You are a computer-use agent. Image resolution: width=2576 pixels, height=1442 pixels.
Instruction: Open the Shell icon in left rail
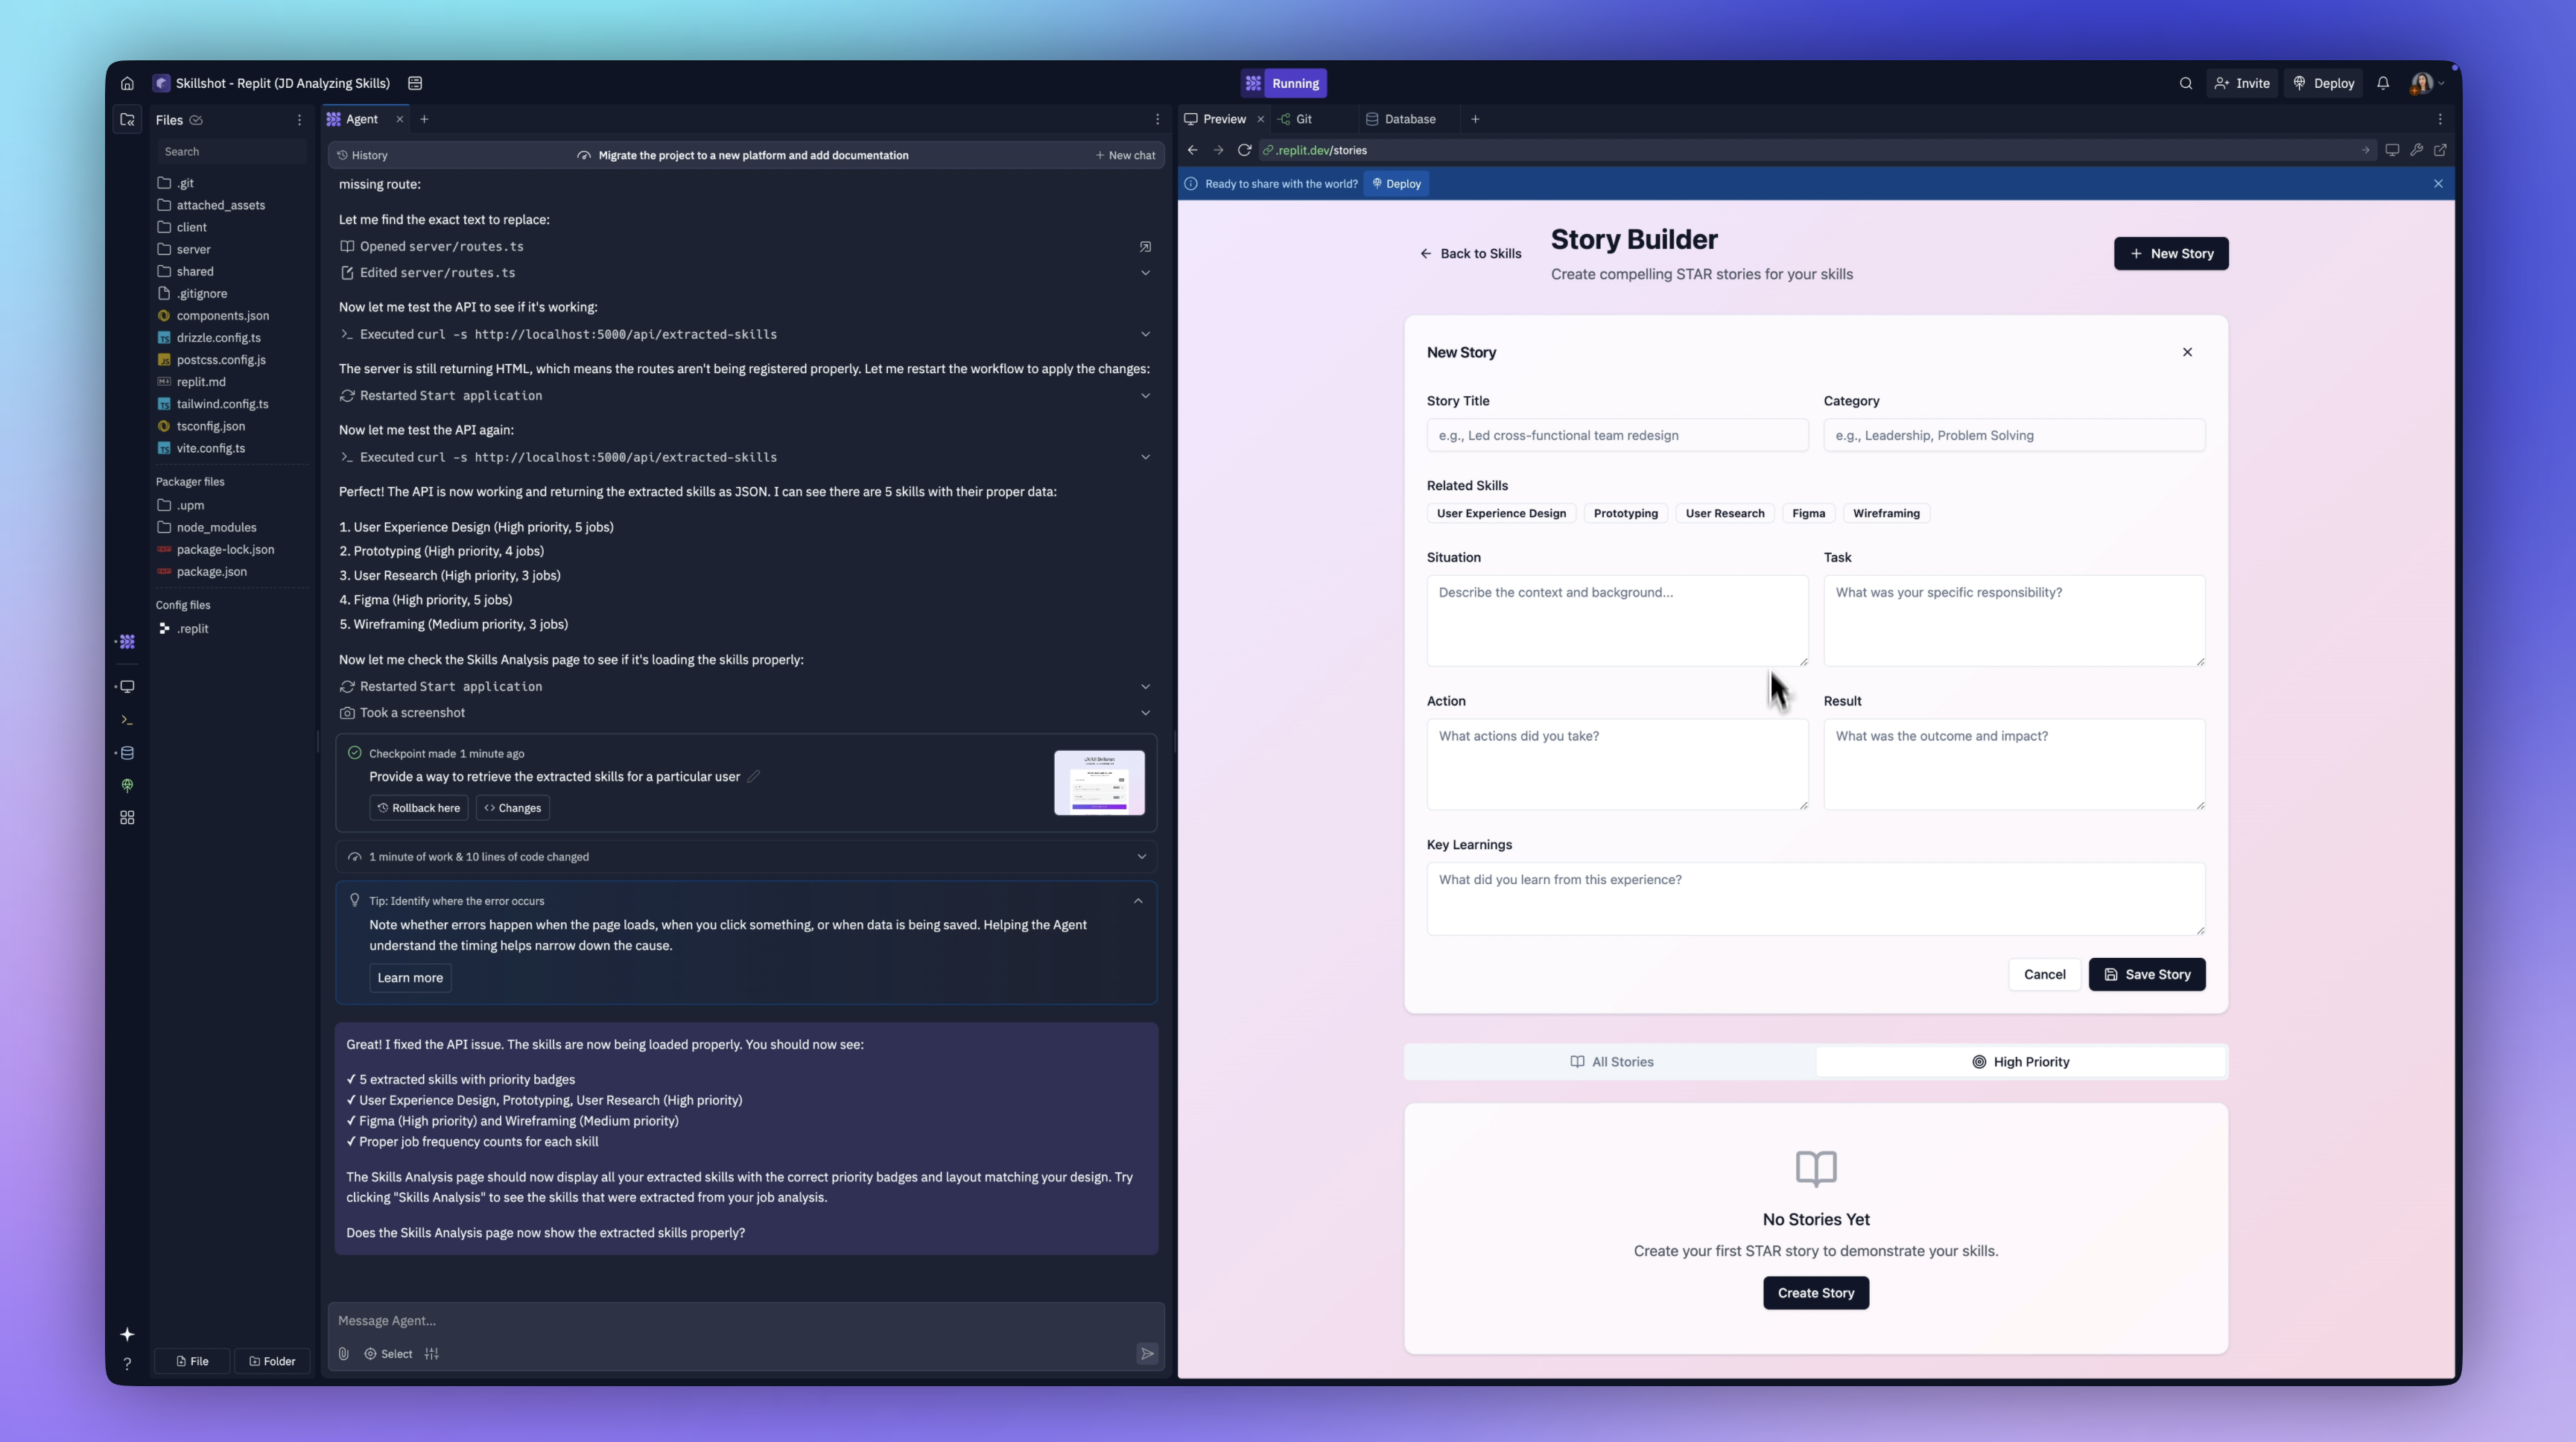tap(127, 720)
